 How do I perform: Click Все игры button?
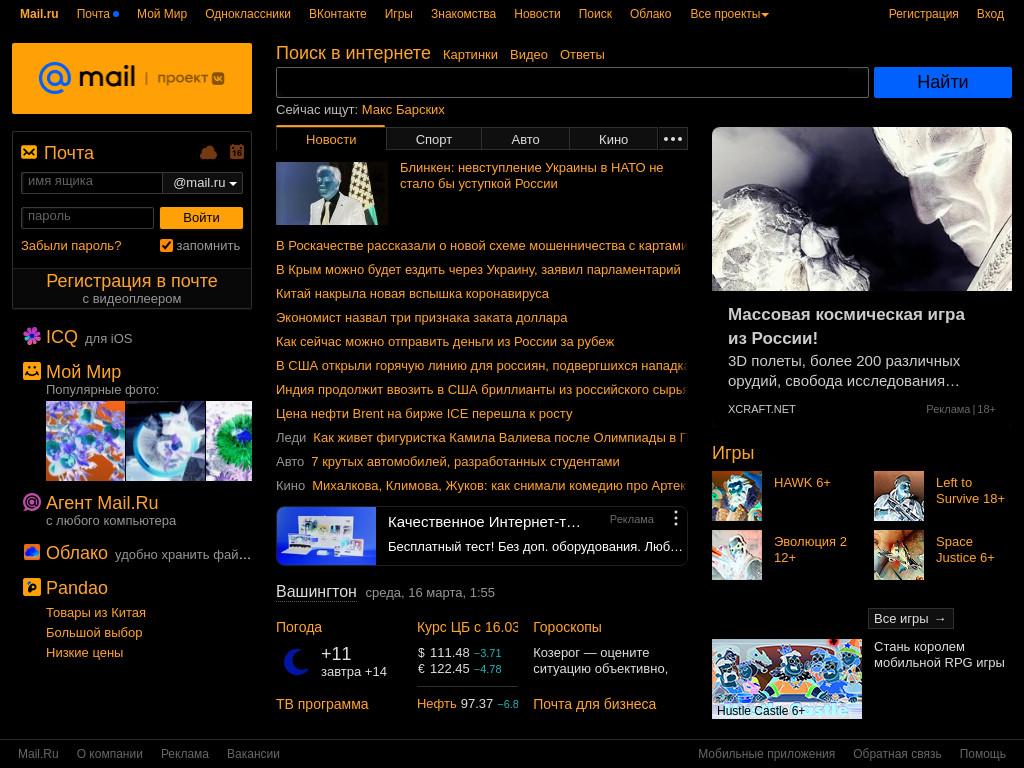point(910,618)
